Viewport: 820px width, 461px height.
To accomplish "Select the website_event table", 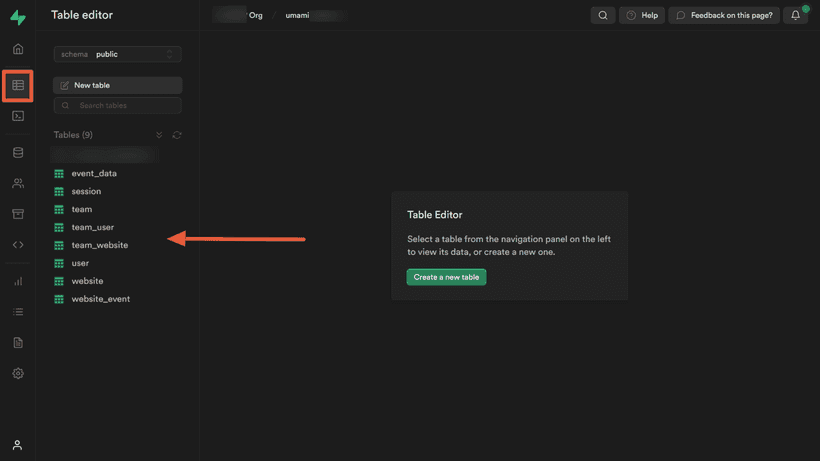I will pyautogui.click(x=100, y=299).
